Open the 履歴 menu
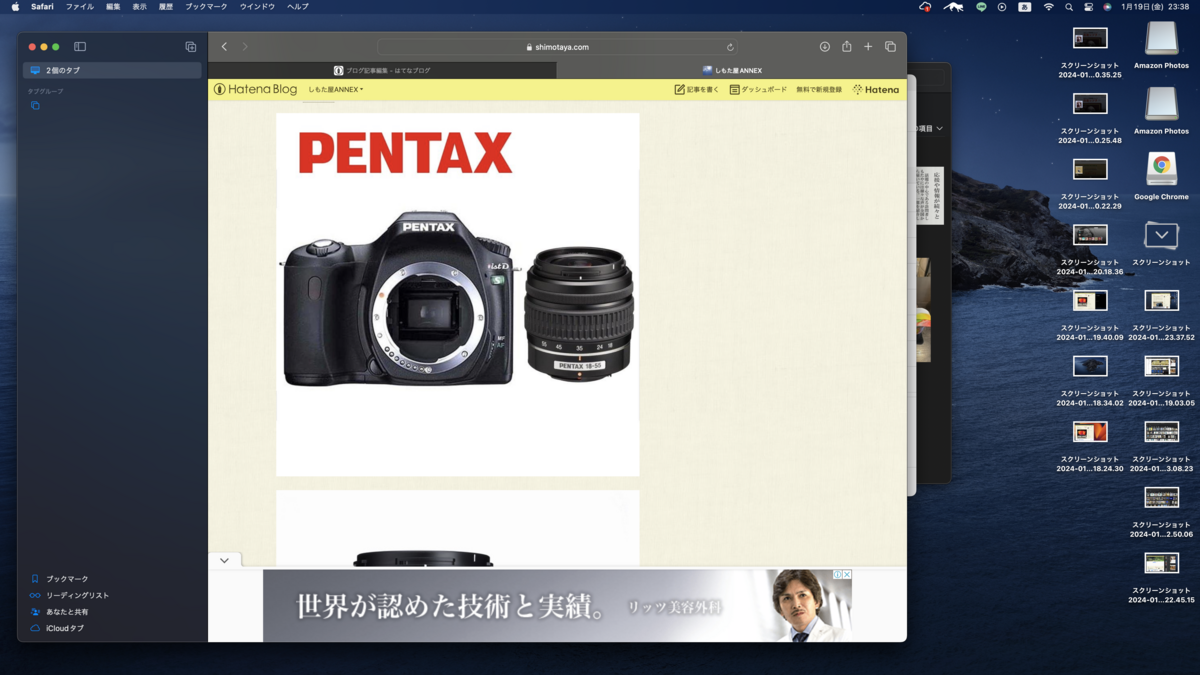The height and width of the screenshot is (675, 1200). click(166, 7)
